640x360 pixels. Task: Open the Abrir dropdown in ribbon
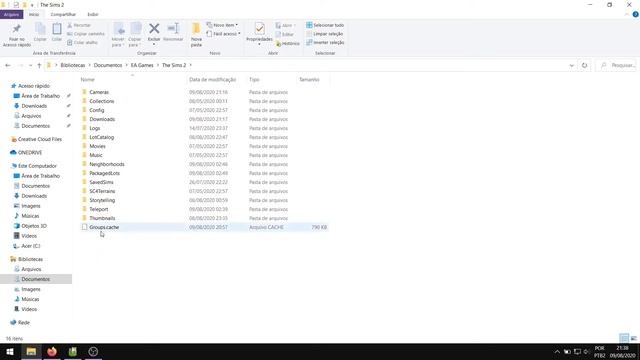point(285,25)
